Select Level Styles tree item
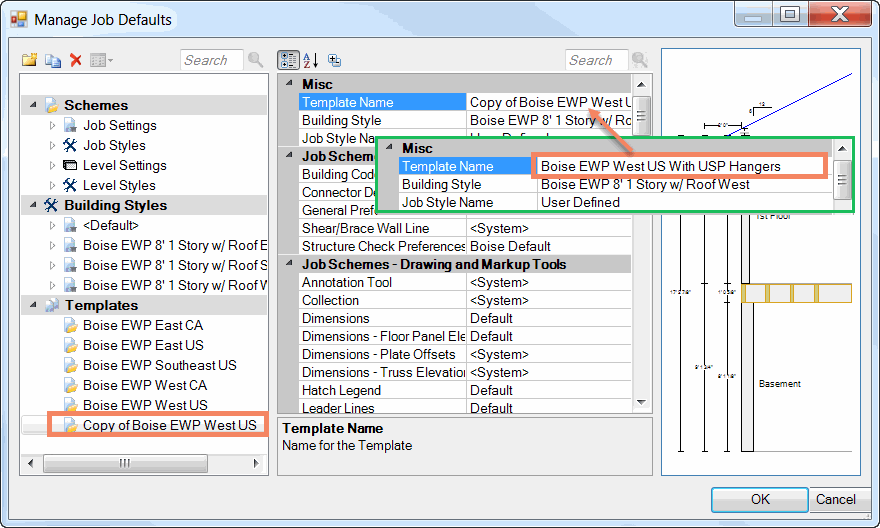The width and height of the screenshot is (880, 528). [x=119, y=185]
